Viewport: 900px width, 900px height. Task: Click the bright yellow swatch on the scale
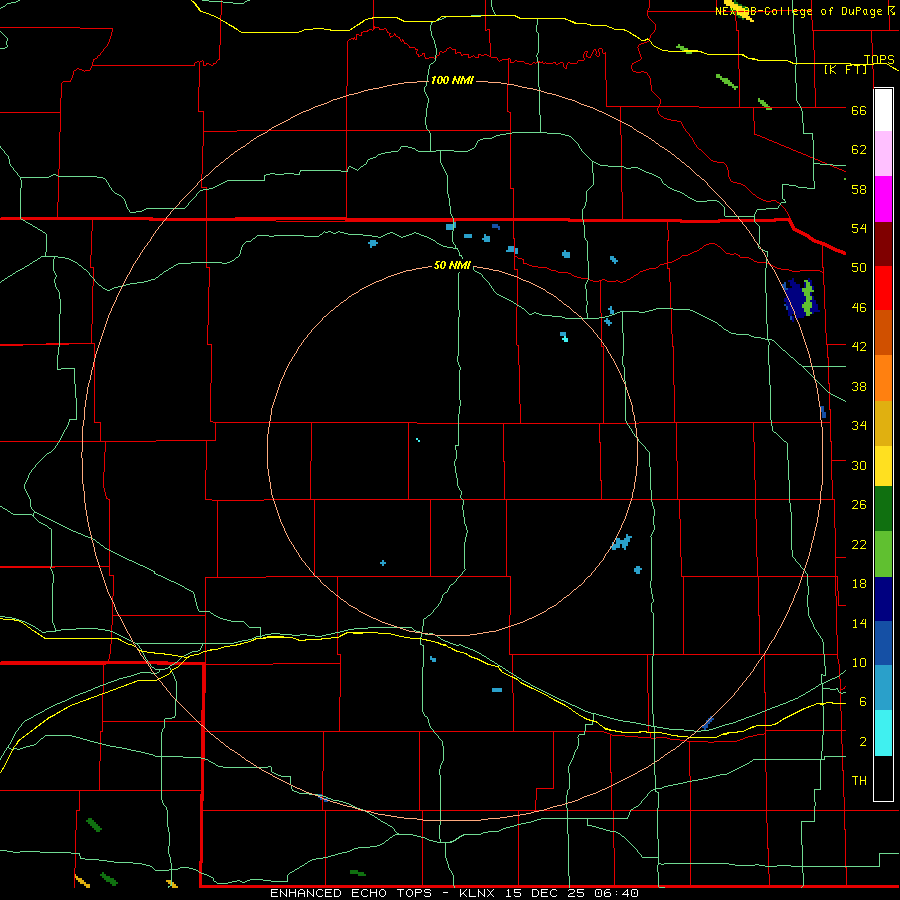[883, 465]
